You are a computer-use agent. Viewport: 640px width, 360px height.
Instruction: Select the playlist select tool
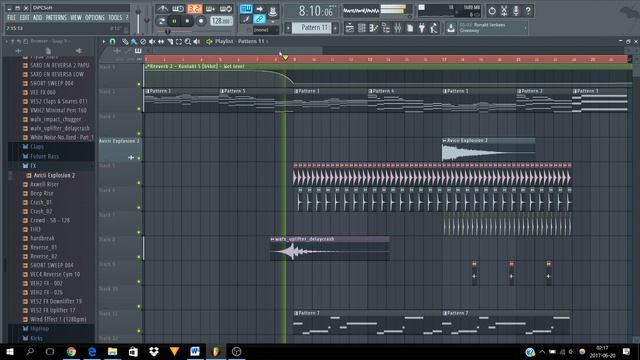coord(179,41)
